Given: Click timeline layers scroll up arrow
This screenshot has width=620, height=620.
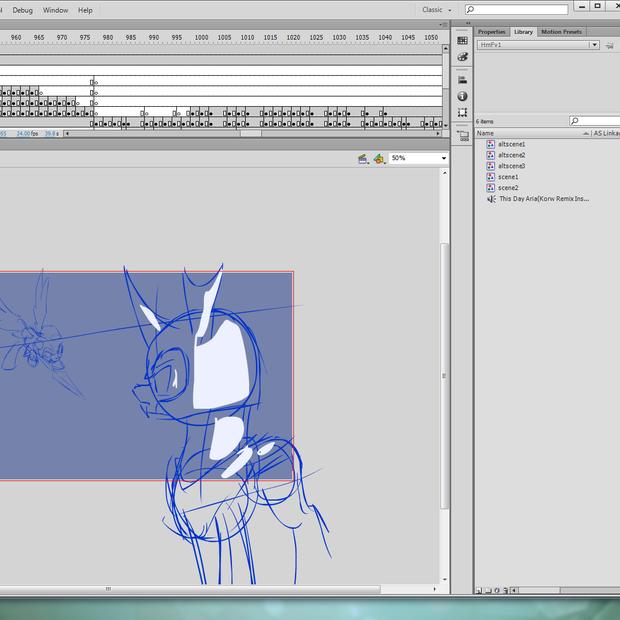Looking at the screenshot, I should (x=445, y=49).
